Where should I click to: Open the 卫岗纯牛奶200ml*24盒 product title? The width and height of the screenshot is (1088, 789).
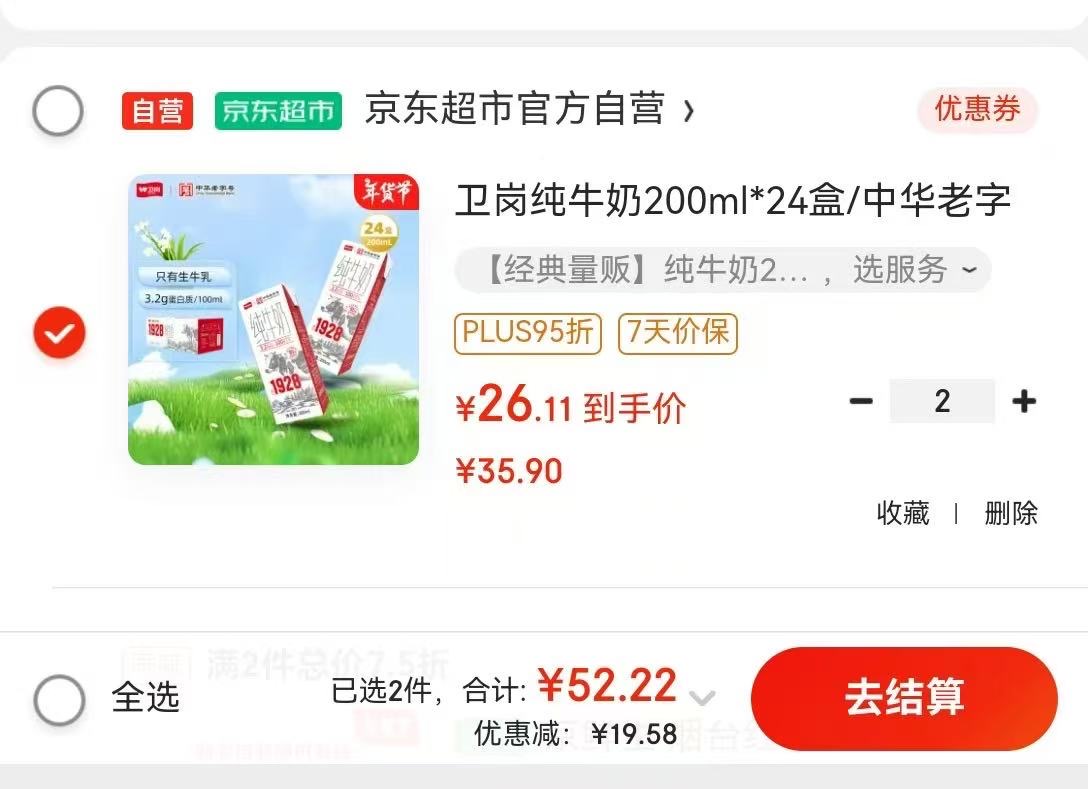[733, 201]
